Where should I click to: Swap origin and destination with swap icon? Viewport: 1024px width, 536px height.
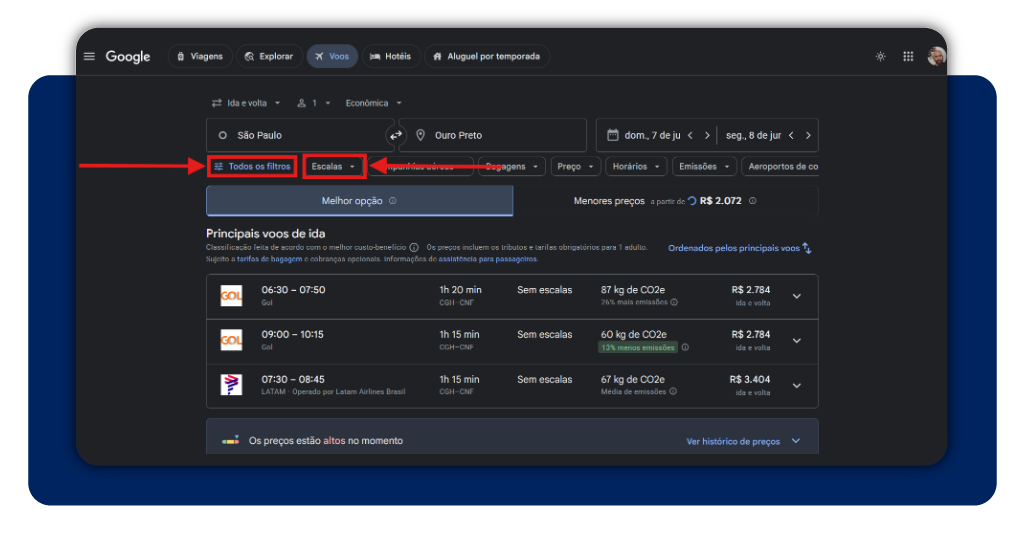(396, 135)
